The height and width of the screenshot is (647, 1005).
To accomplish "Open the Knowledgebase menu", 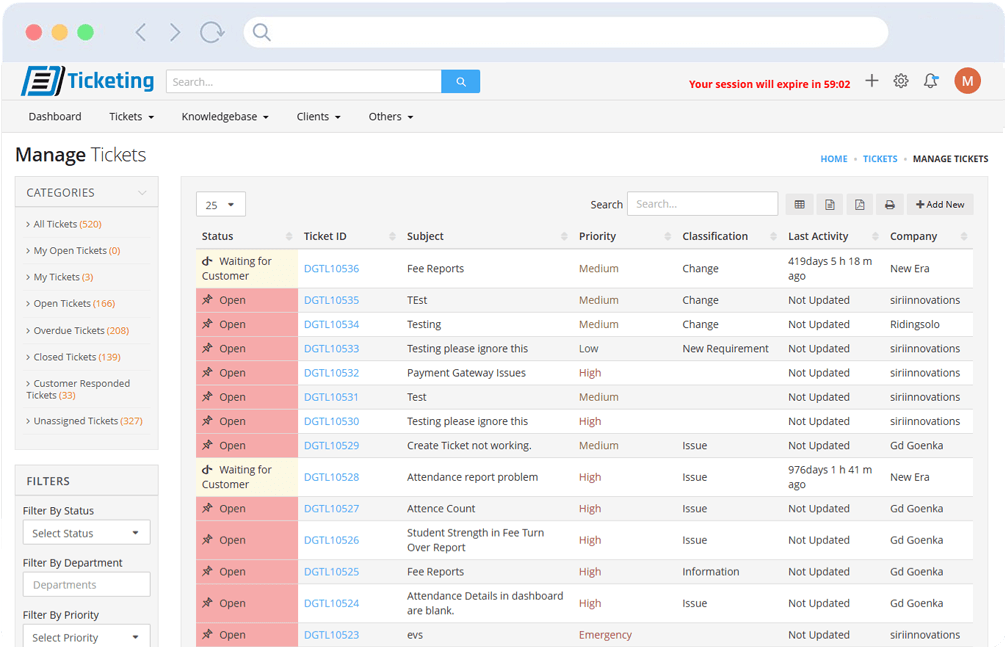I will 225,117.
